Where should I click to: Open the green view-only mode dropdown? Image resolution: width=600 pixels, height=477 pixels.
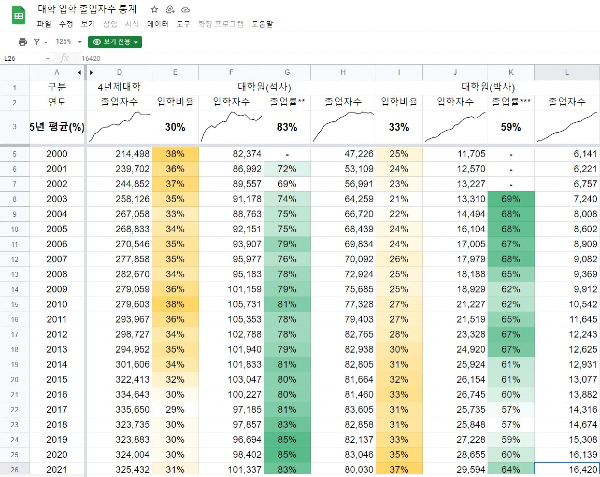[x=115, y=42]
